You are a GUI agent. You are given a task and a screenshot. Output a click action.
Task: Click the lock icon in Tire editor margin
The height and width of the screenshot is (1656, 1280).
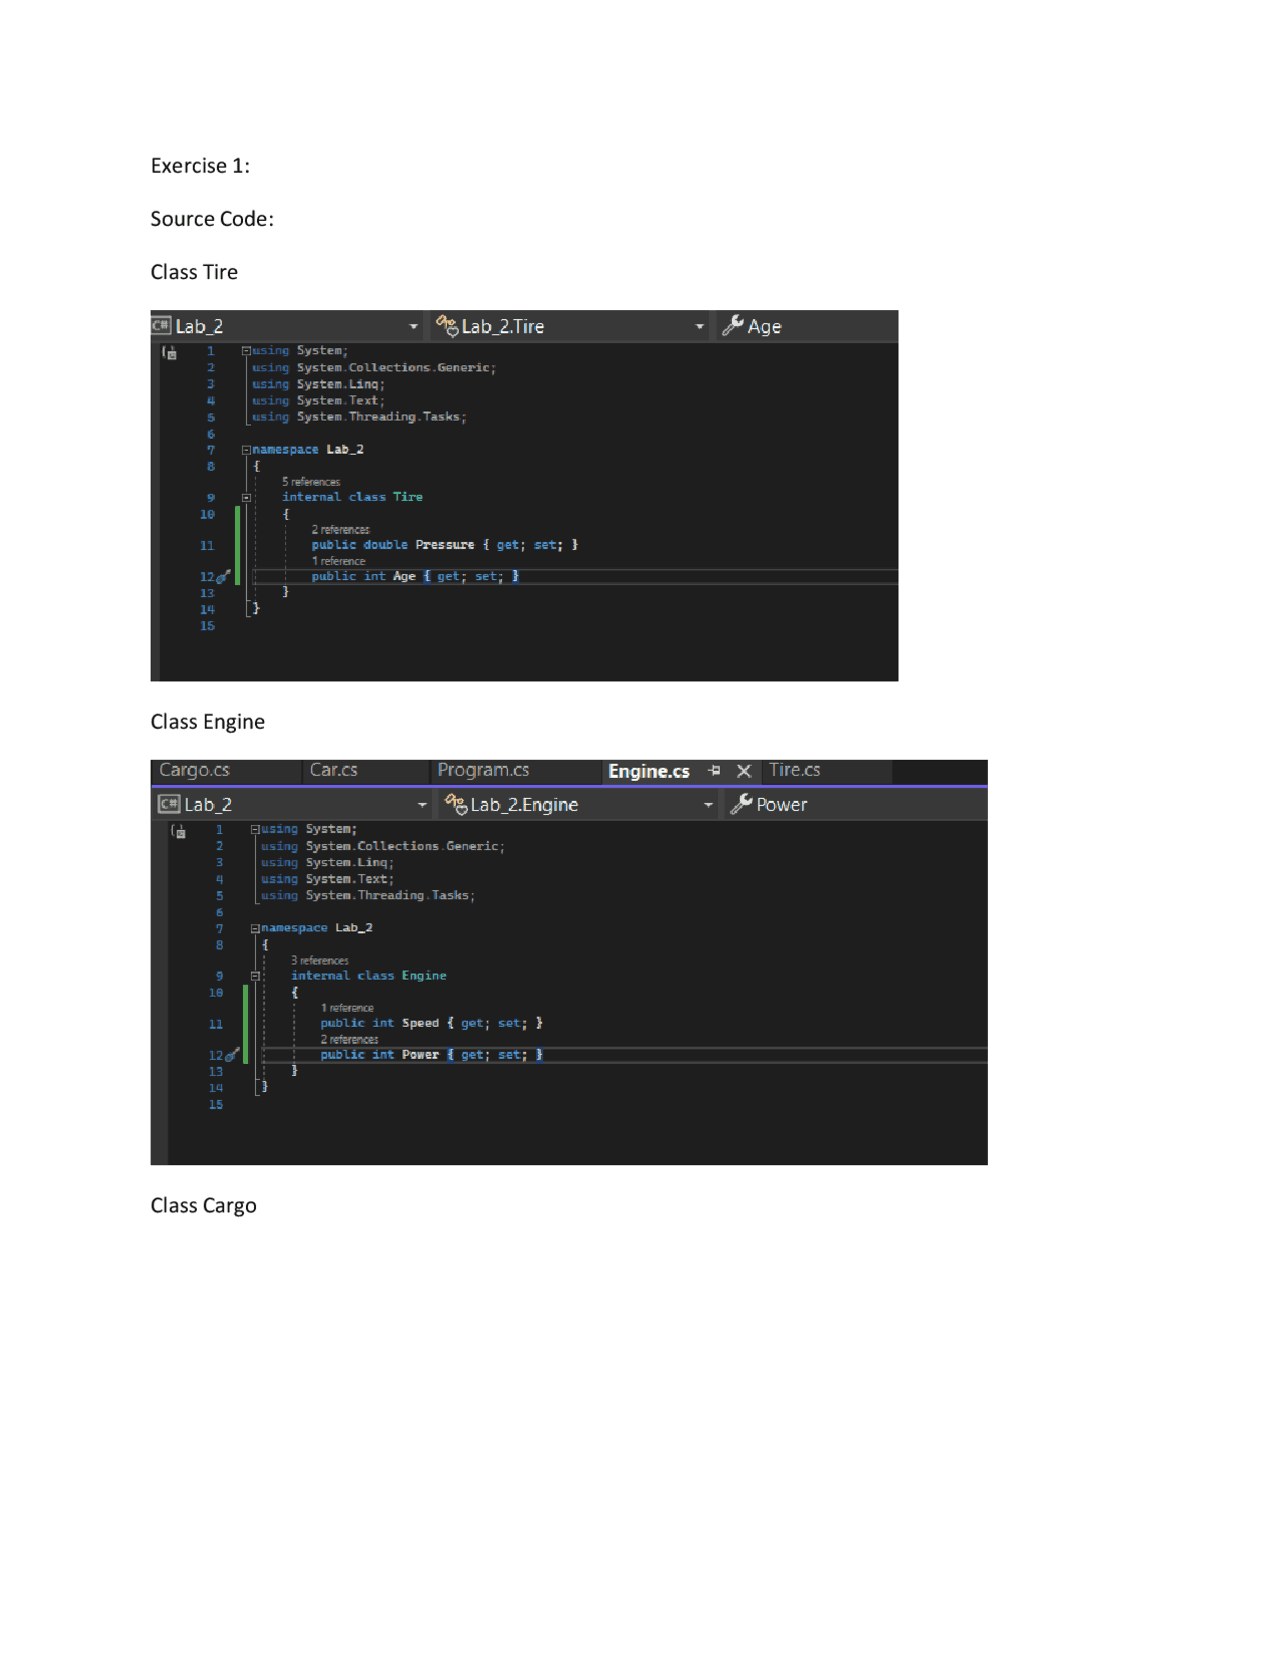click(x=170, y=352)
